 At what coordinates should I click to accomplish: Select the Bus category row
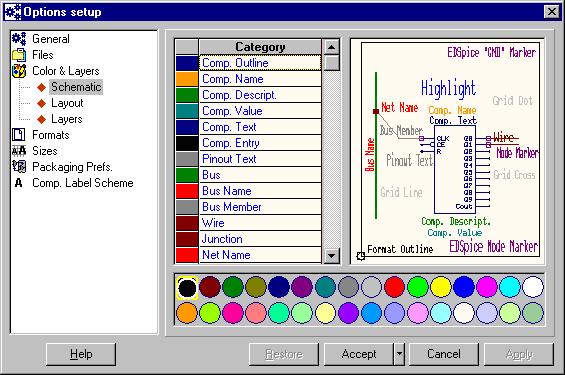point(260,175)
